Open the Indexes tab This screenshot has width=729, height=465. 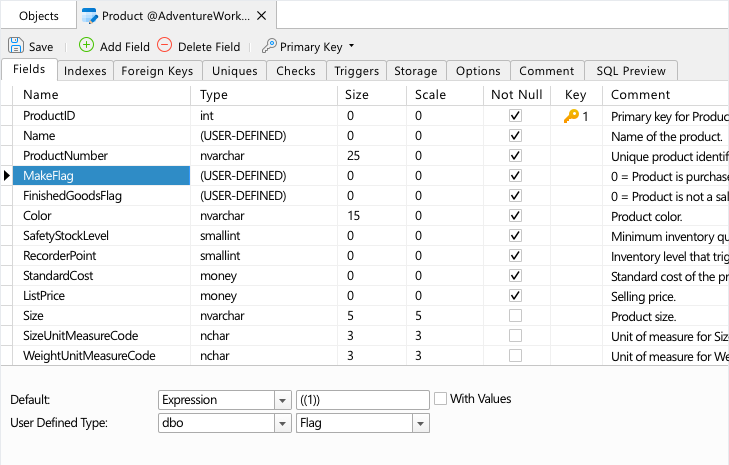pos(85,71)
